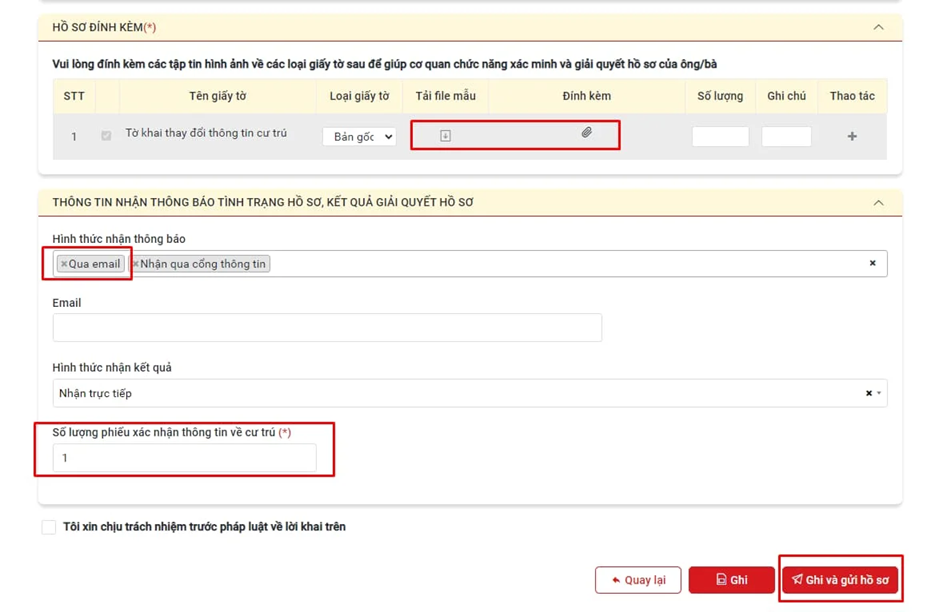Clear the 'Nhận trực tiếp' selection
Screen dimensions: 951x612
coord(869,393)
